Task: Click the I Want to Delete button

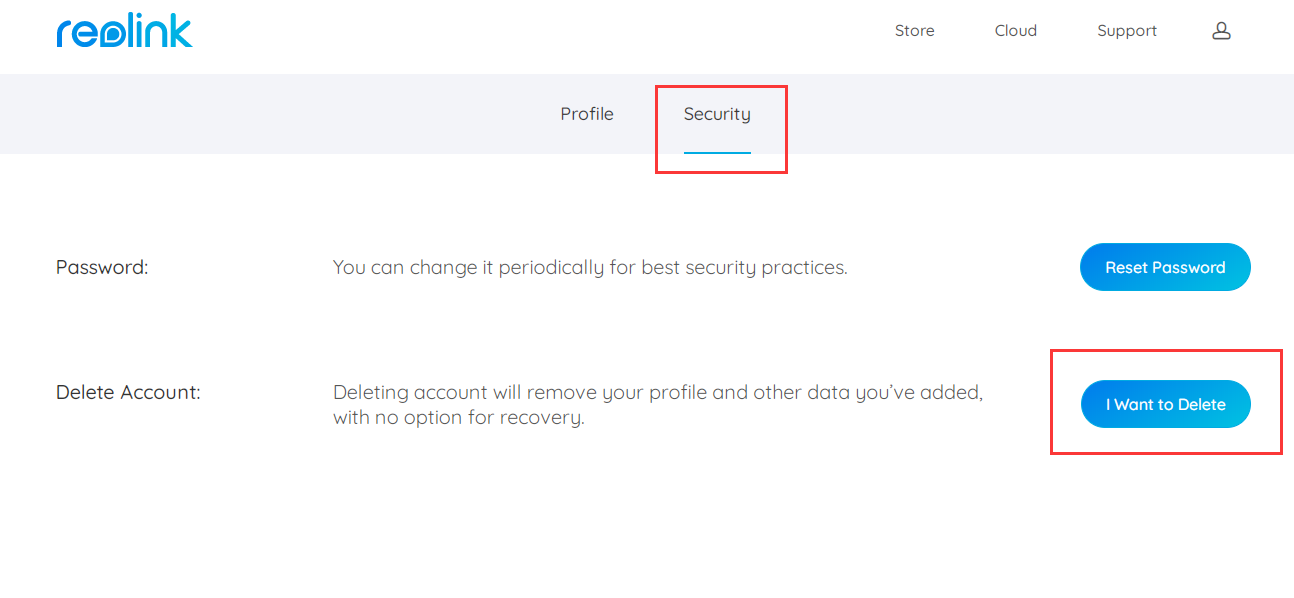Action: [1166, 404]
